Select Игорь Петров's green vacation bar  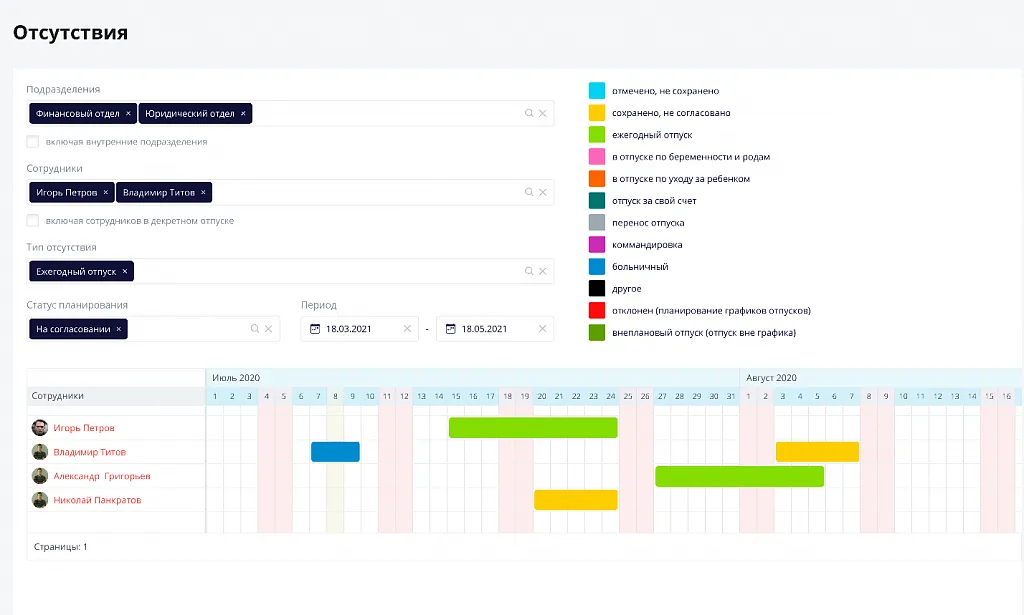coord(533,428)
